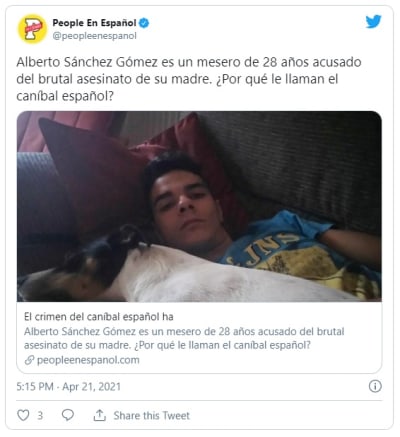This screenshot has height=437, width=400.
Task: Like the tweet with the heart icon
Action: (x=23, y=415)
